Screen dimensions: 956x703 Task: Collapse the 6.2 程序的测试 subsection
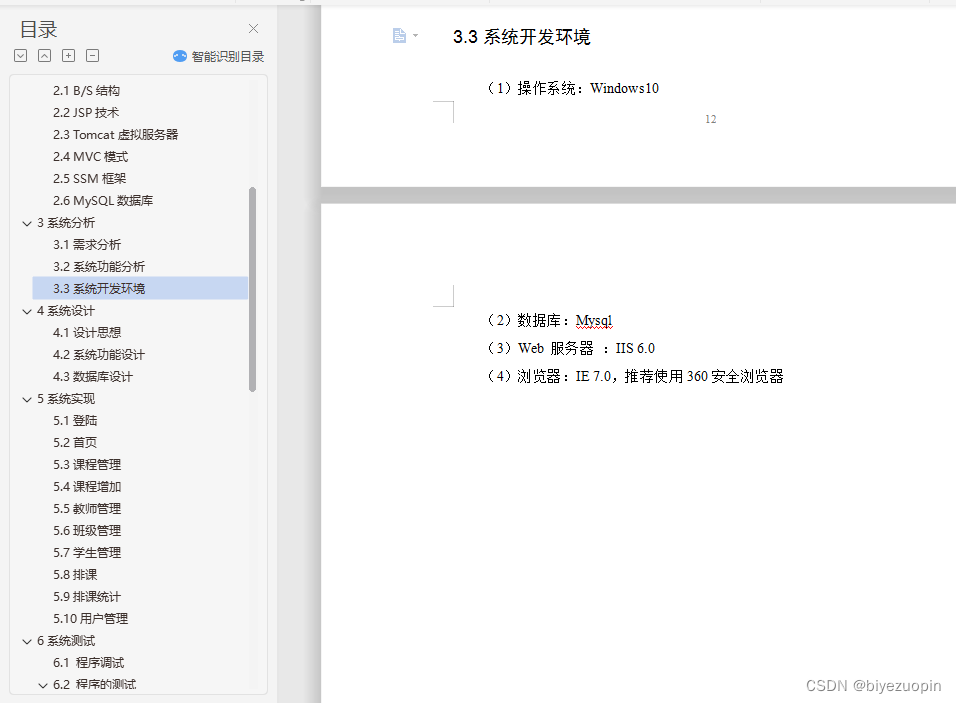pos(43,685)
